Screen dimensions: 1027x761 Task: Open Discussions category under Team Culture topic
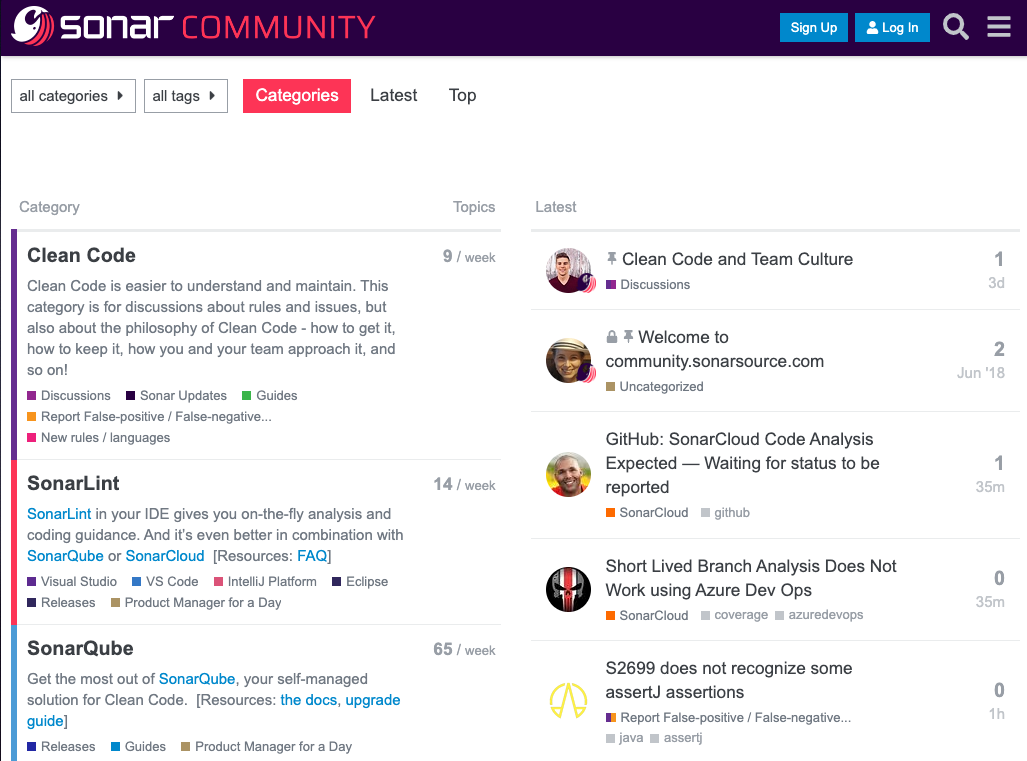click(x=648, y=285)
